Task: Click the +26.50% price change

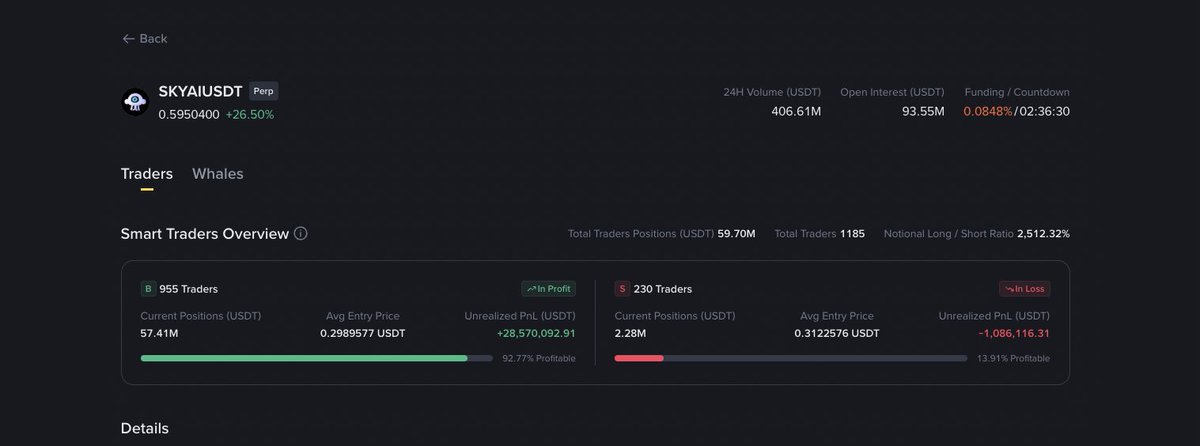Action: point(250,114)
